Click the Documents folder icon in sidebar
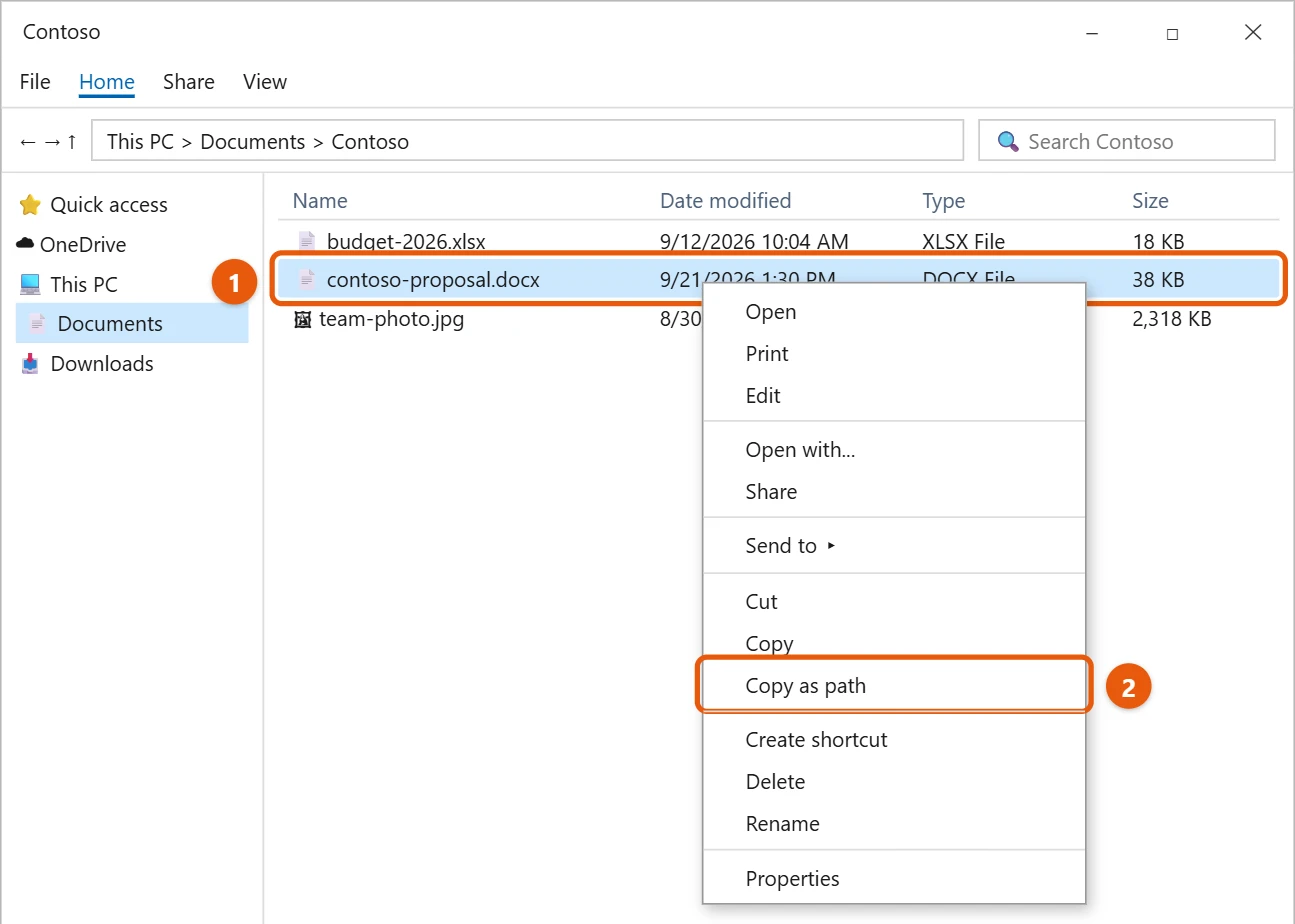The image size is (1295, 924). [37, 324]
